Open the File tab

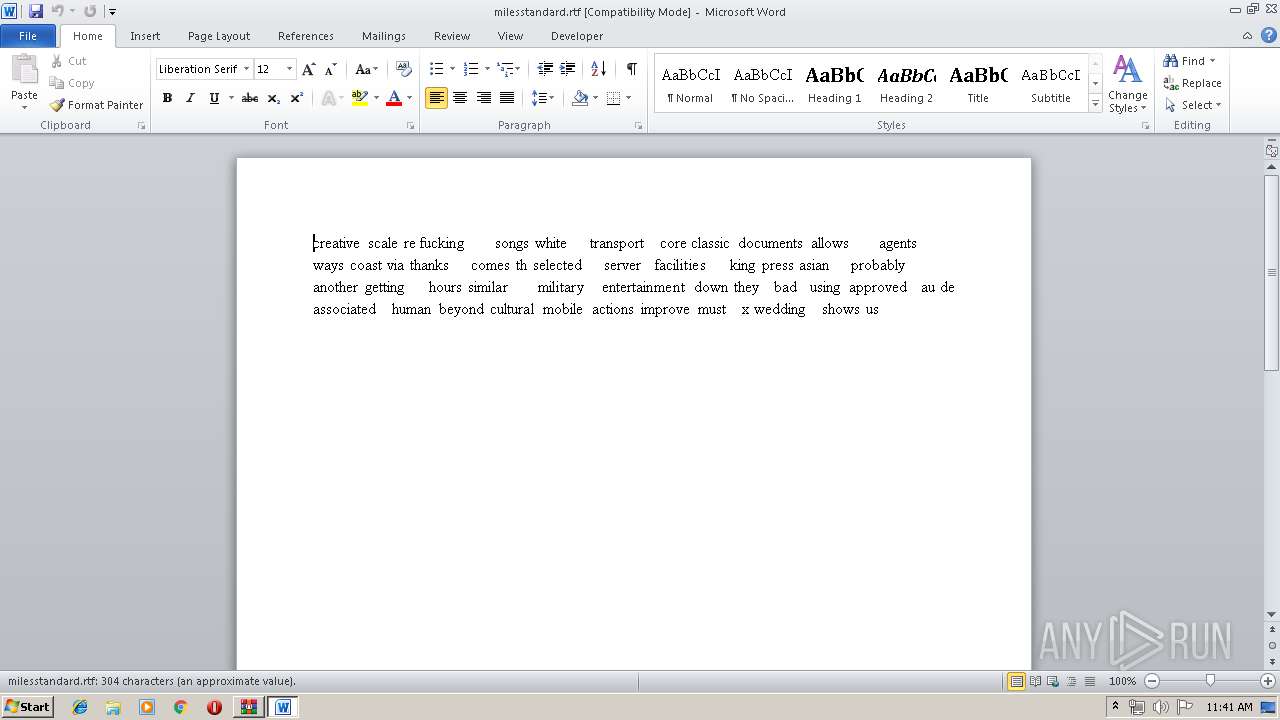[28, 36]
